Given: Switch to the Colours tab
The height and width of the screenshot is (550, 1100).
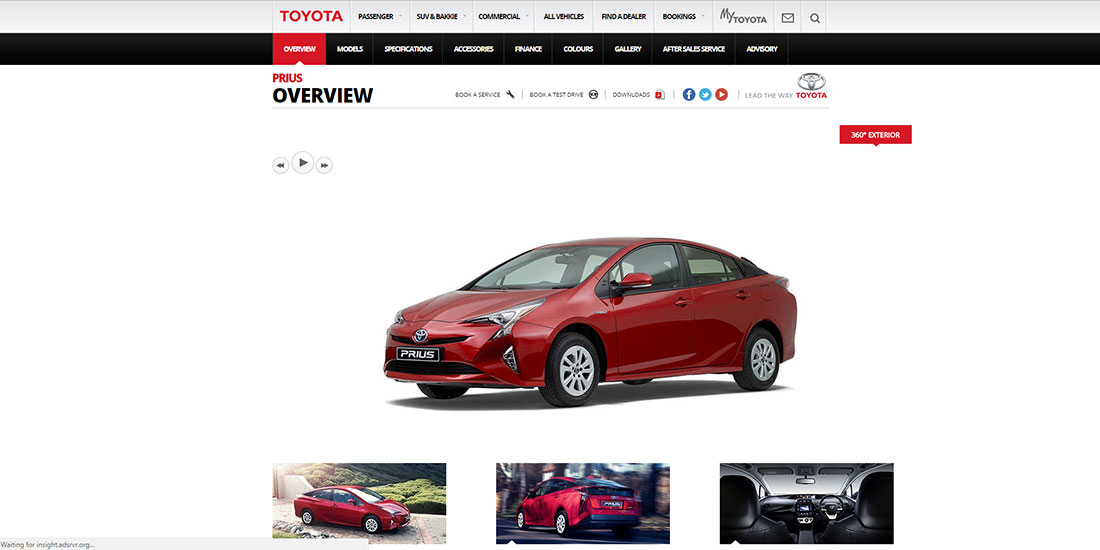Looking at the screenshot, I should 578,49.
